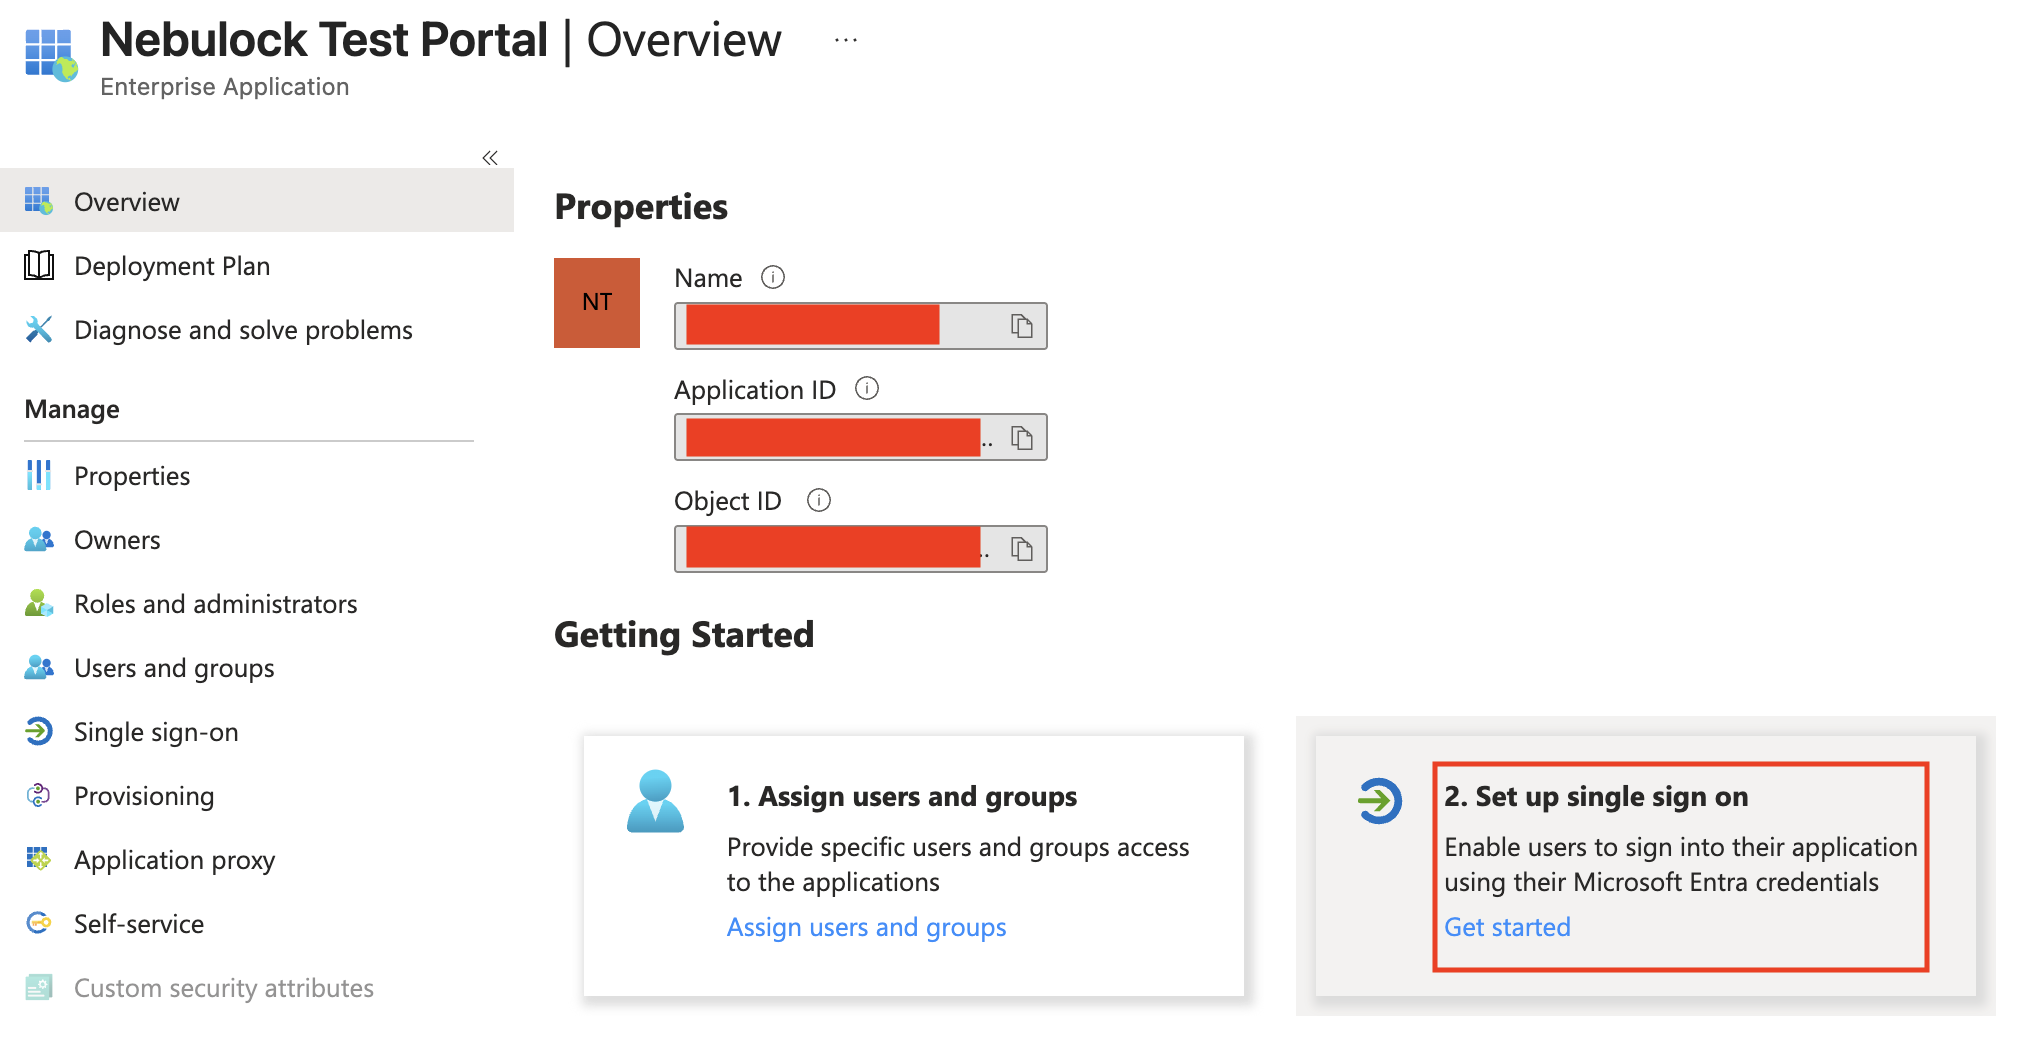Collapse the sidebar with the double chevron

tap(490, 158)
